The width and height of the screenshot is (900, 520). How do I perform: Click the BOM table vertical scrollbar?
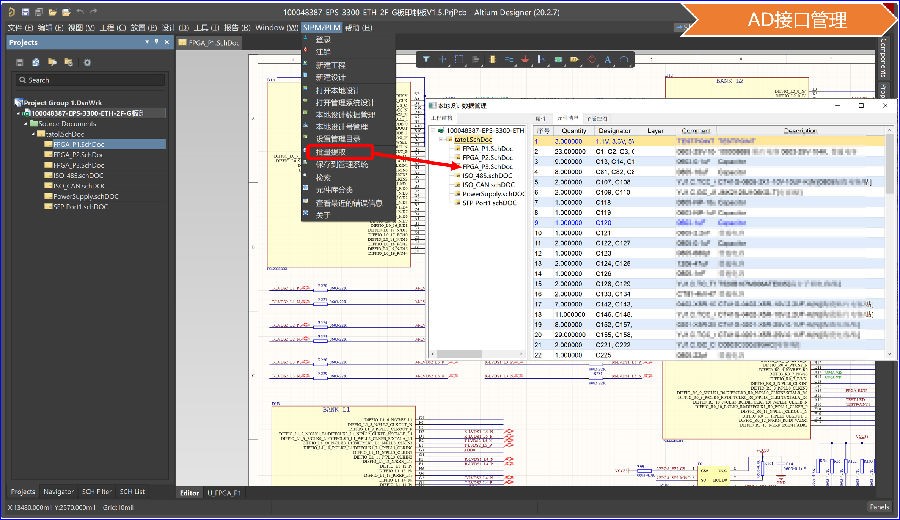tap(890, 165)
